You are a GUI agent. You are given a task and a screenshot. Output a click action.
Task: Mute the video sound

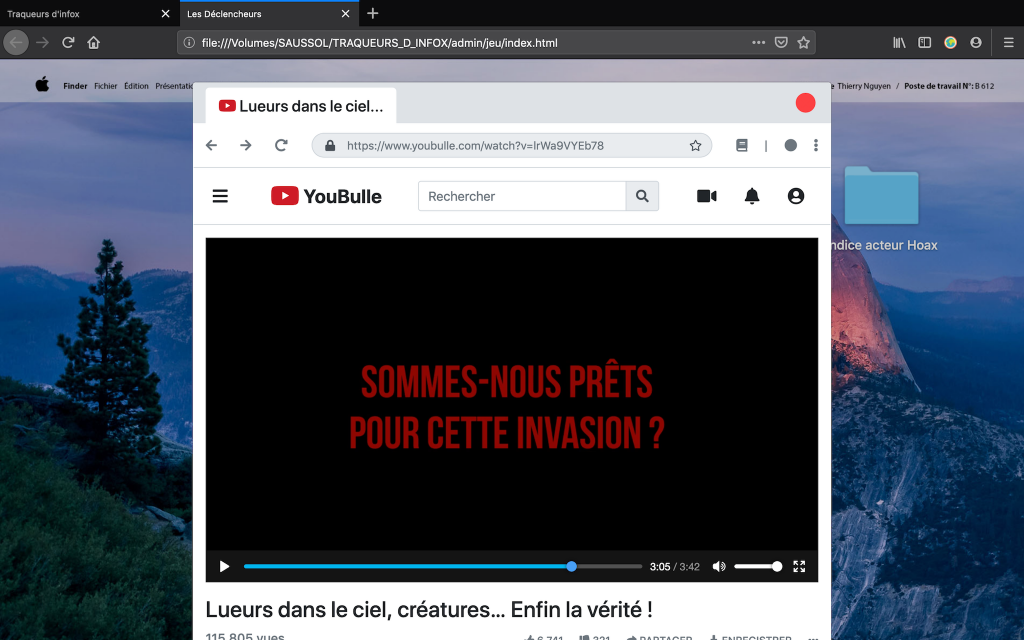pos(719,566)
